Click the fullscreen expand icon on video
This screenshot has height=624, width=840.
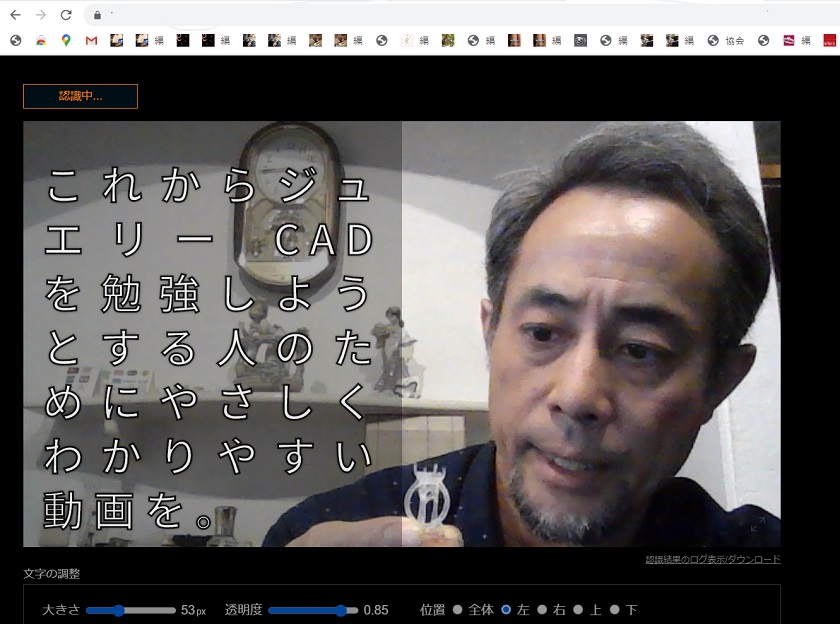point(757,524)
